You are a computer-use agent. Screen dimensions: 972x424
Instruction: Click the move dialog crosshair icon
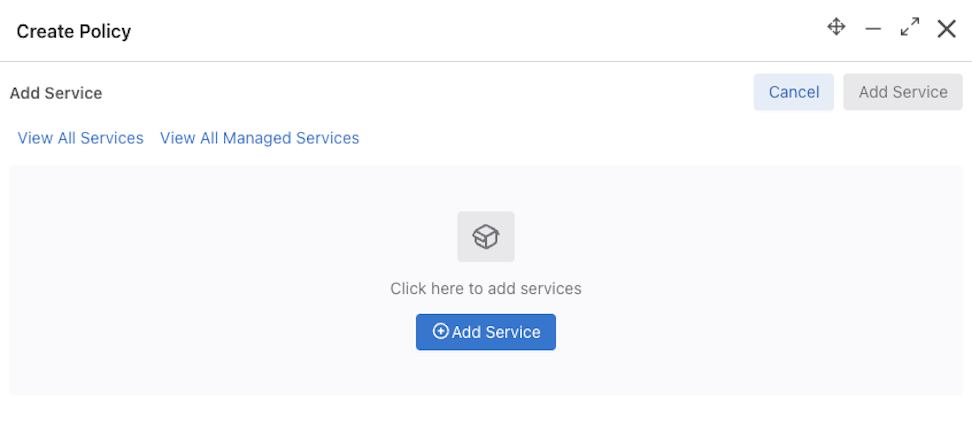point(836,27)
